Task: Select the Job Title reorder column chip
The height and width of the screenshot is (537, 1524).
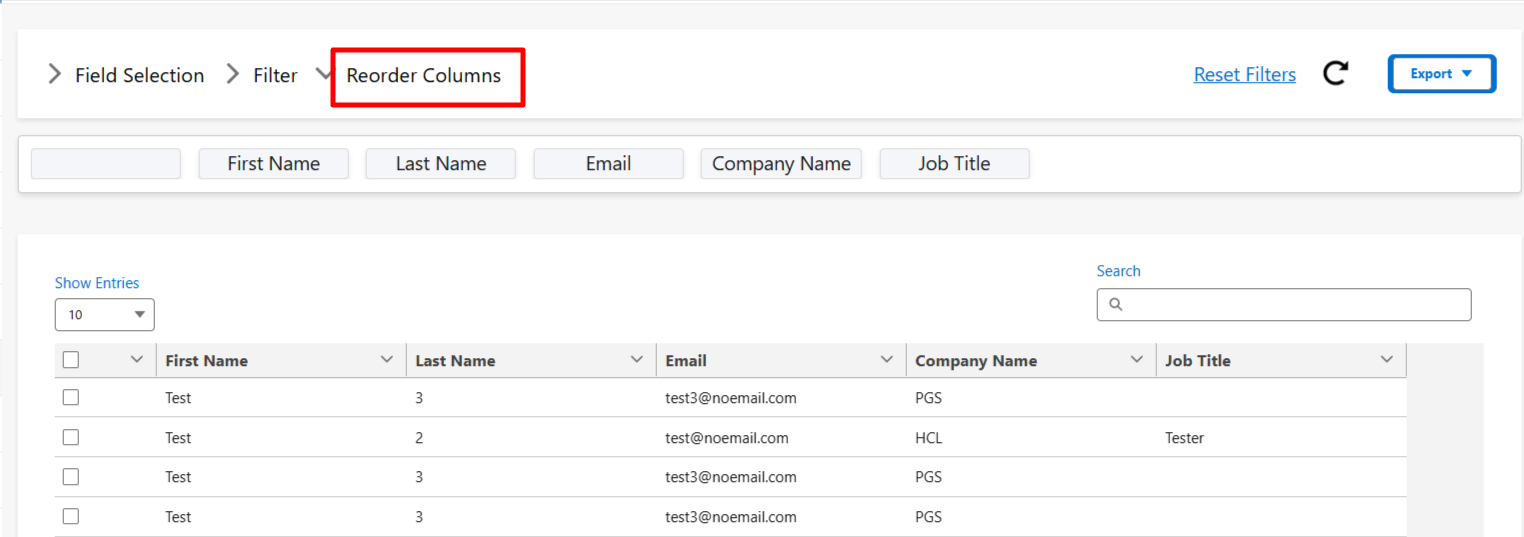Action: (x=954, y=164)
